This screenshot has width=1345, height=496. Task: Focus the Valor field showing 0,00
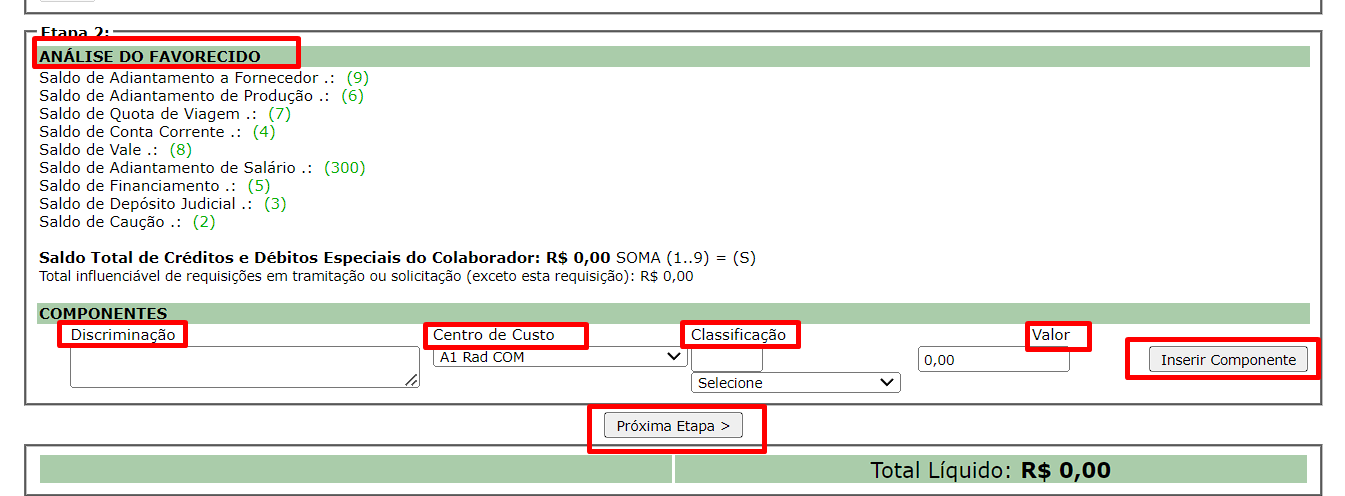pyautogui.click(x=992, y=360)
